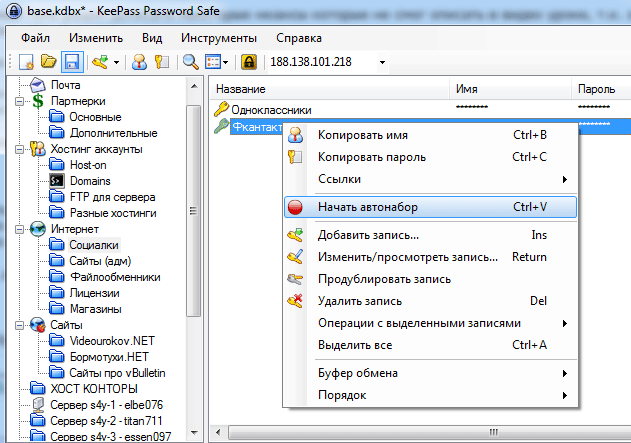The image size is (631, 443).
Task: Open the Add entry dropdown arrow in the toolbar
Action: [116, 62]
